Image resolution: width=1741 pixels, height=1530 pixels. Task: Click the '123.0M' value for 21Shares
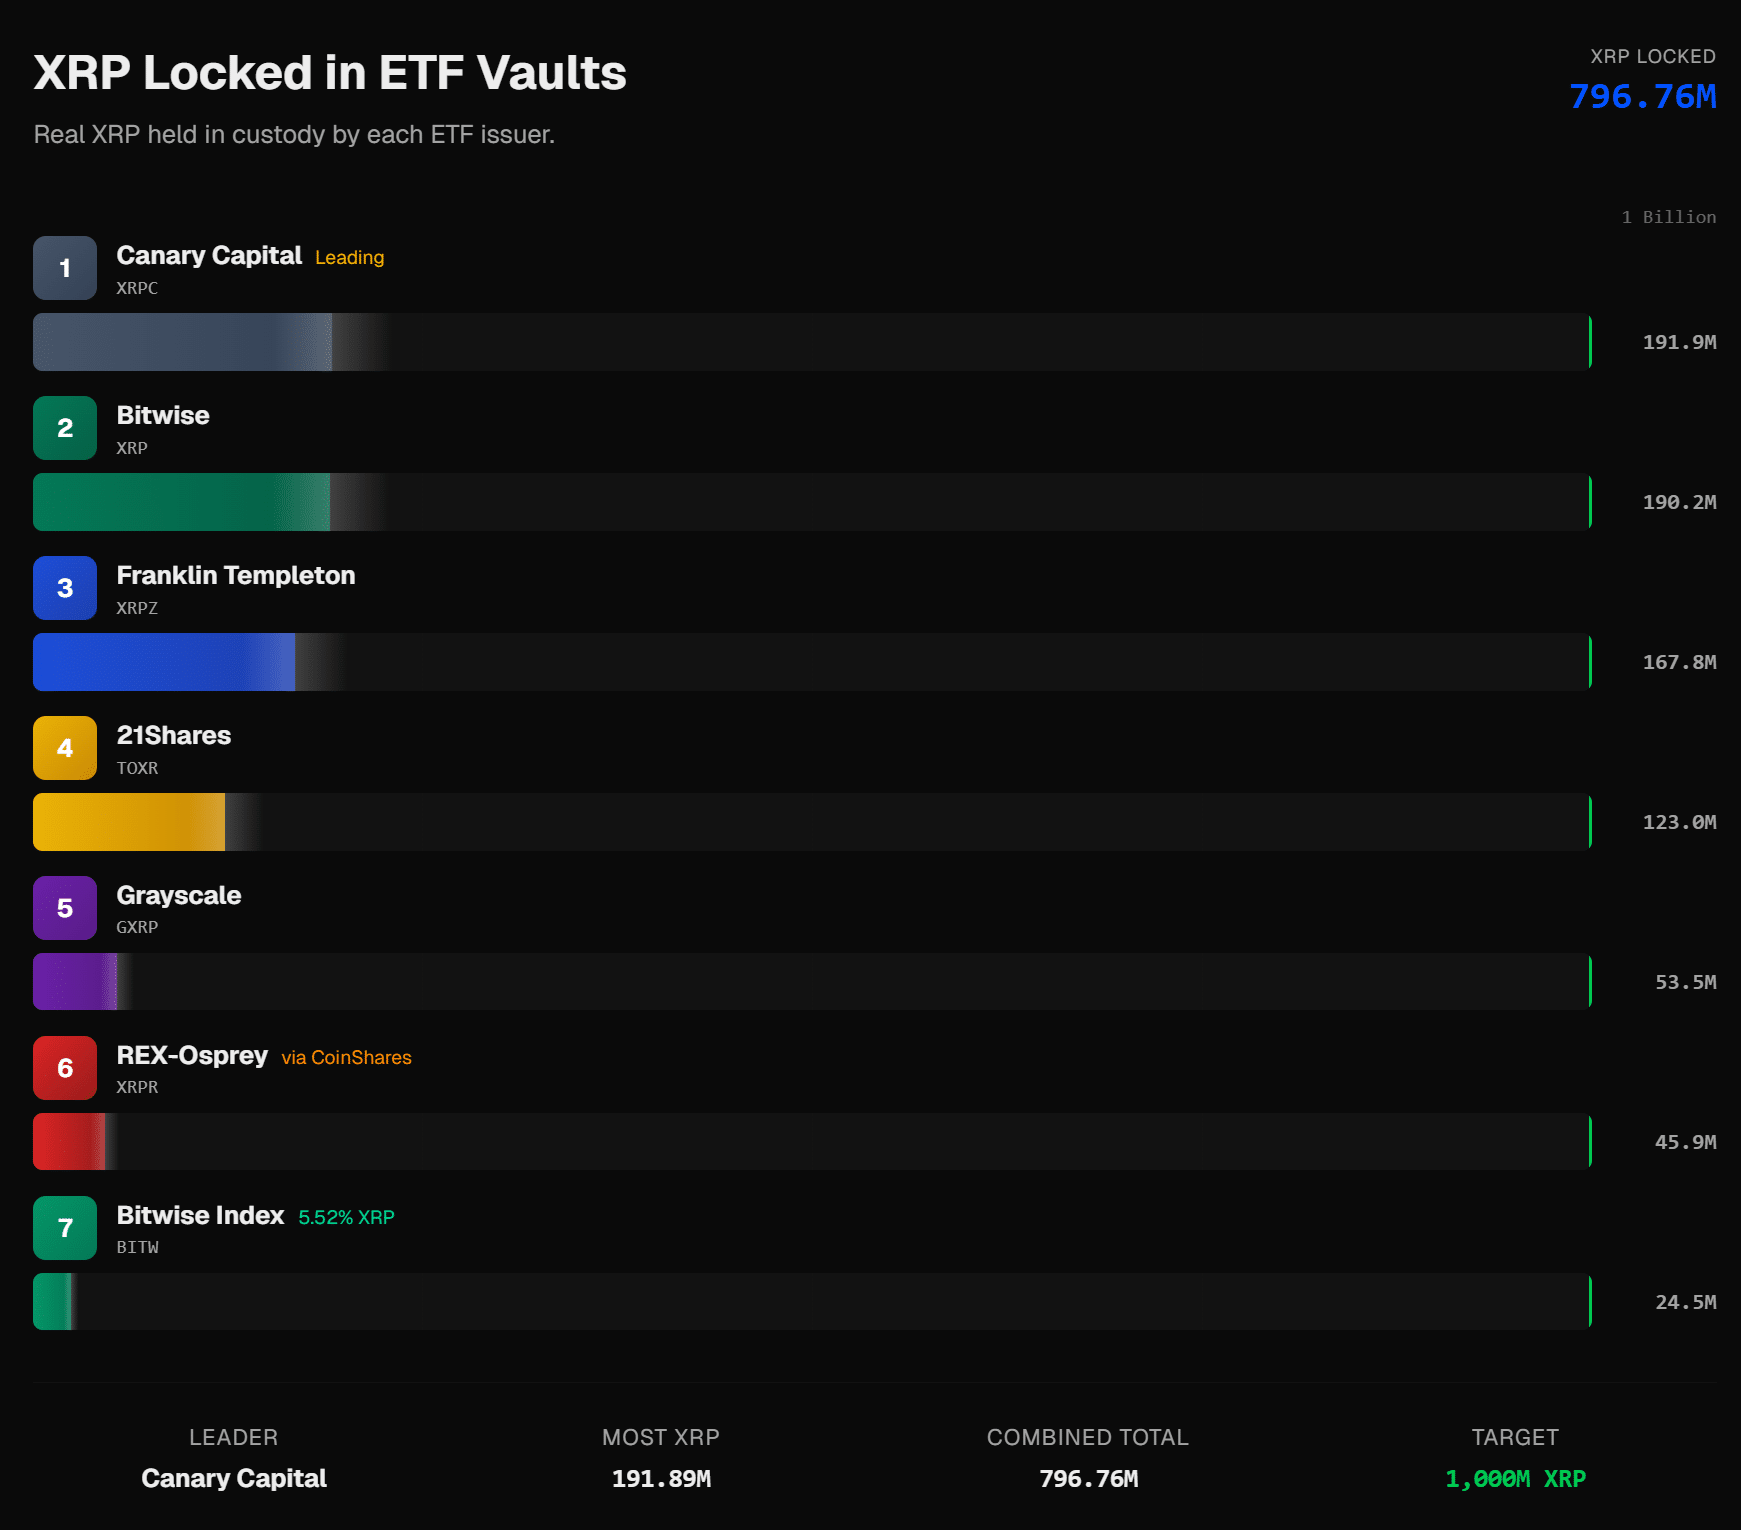pyautogui.click(x=1679, y=822)
